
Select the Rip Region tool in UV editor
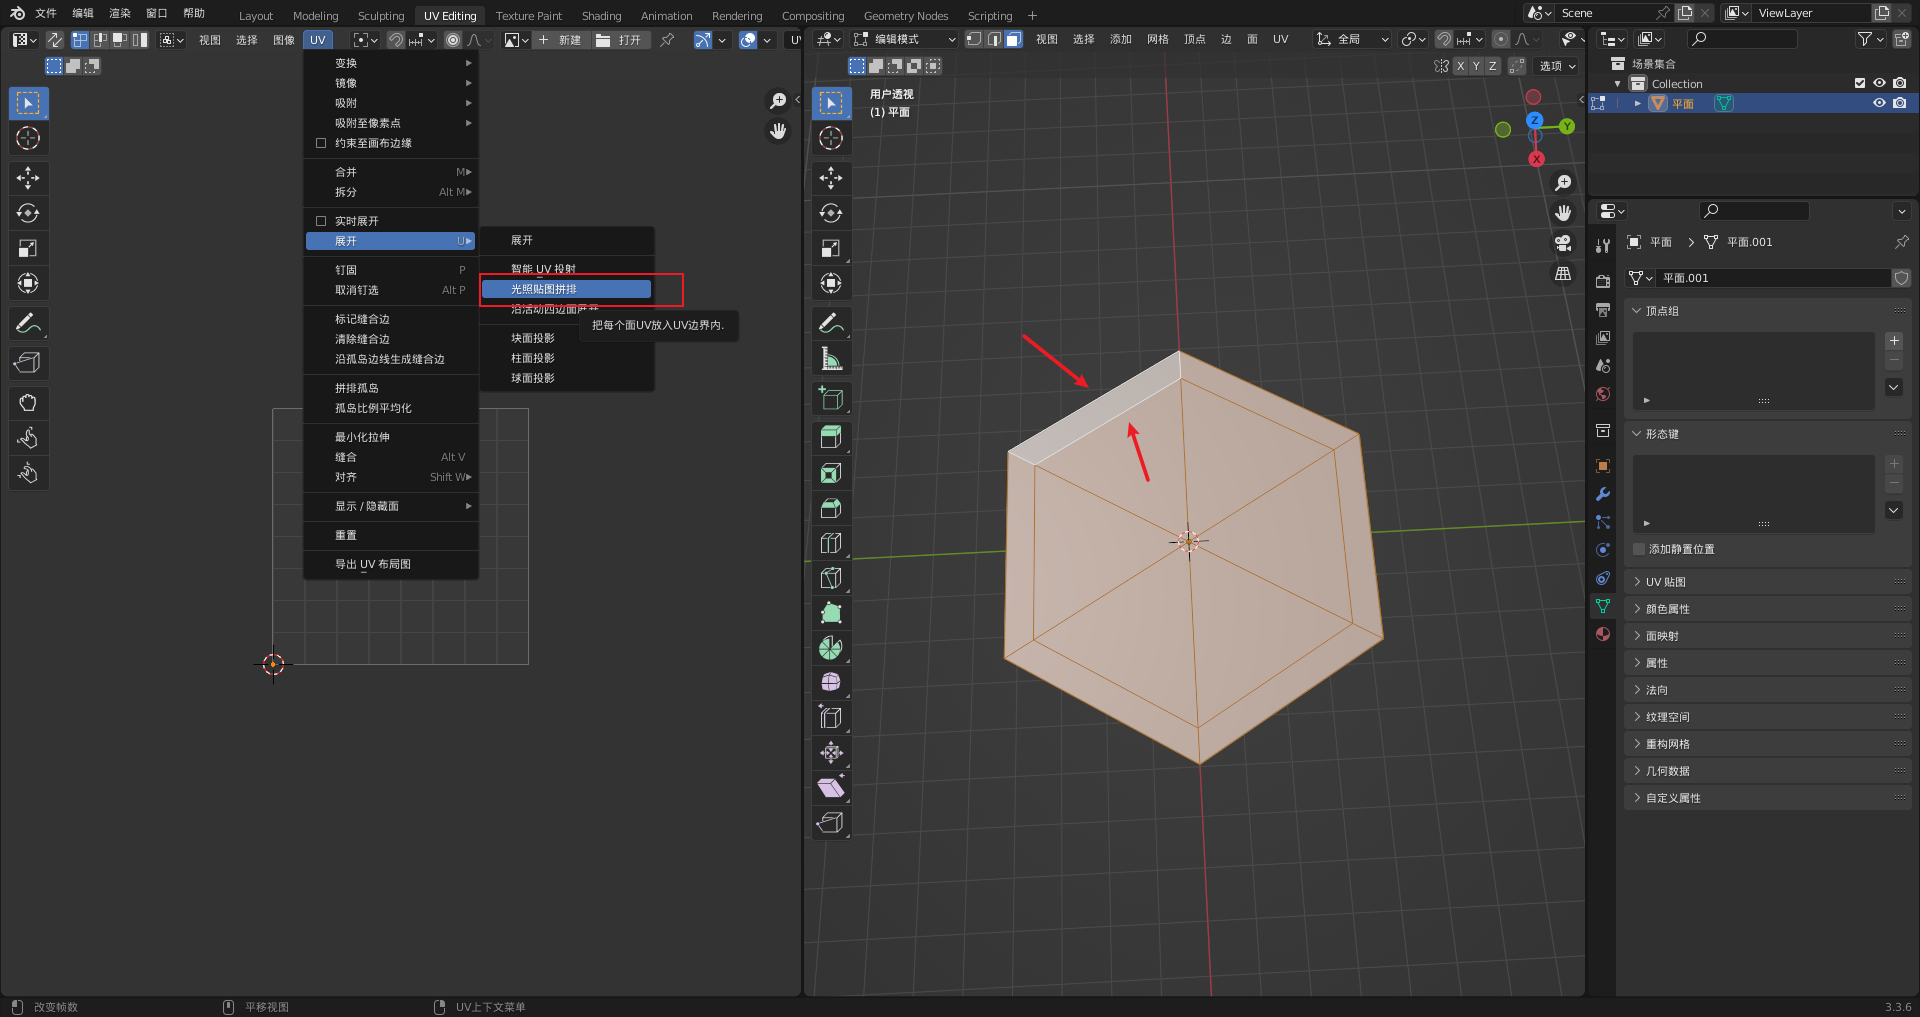[x=28, y=363]
